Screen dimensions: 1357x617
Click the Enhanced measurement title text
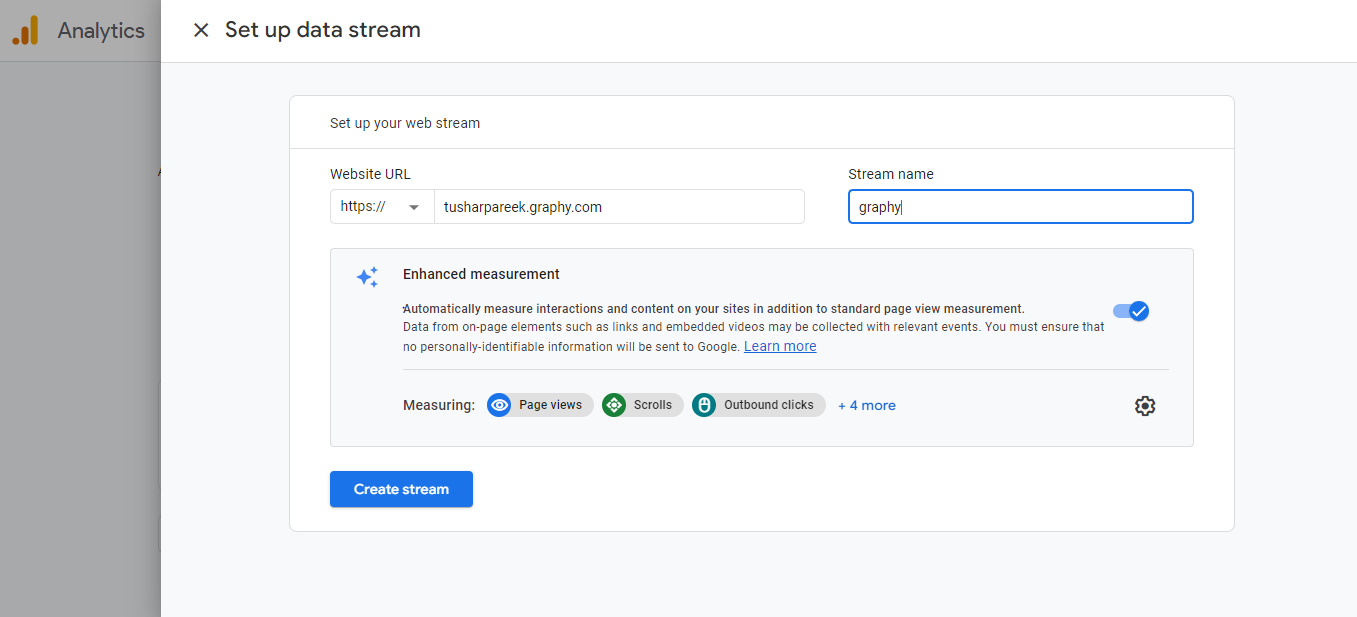[481, 274]
